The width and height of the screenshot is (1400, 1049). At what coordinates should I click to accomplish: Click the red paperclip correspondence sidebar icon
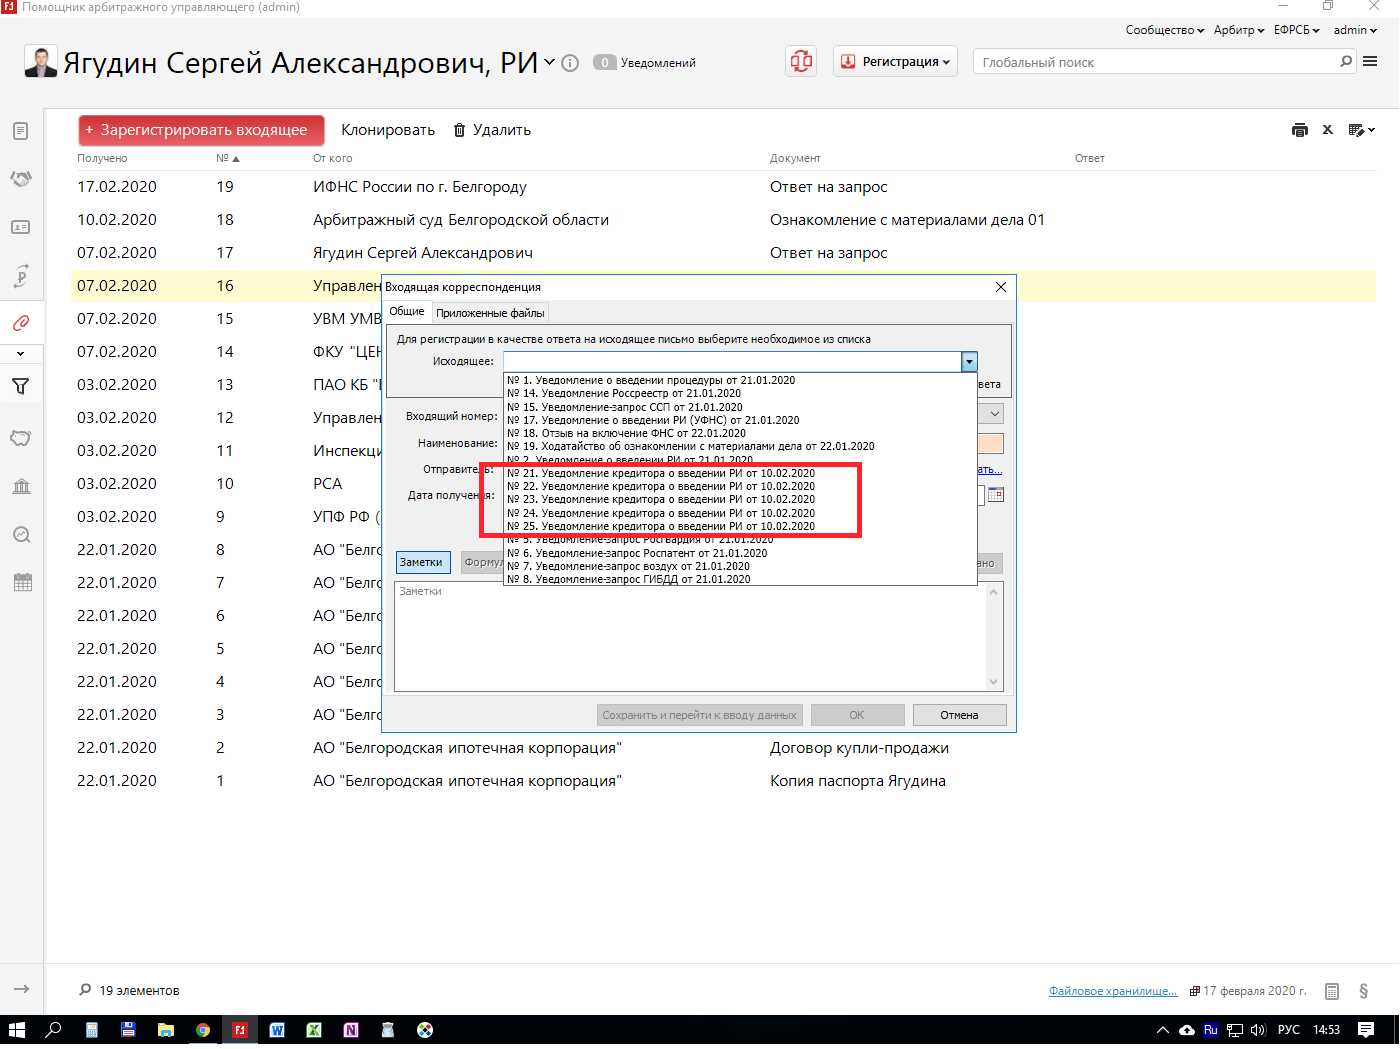point(21,323)
